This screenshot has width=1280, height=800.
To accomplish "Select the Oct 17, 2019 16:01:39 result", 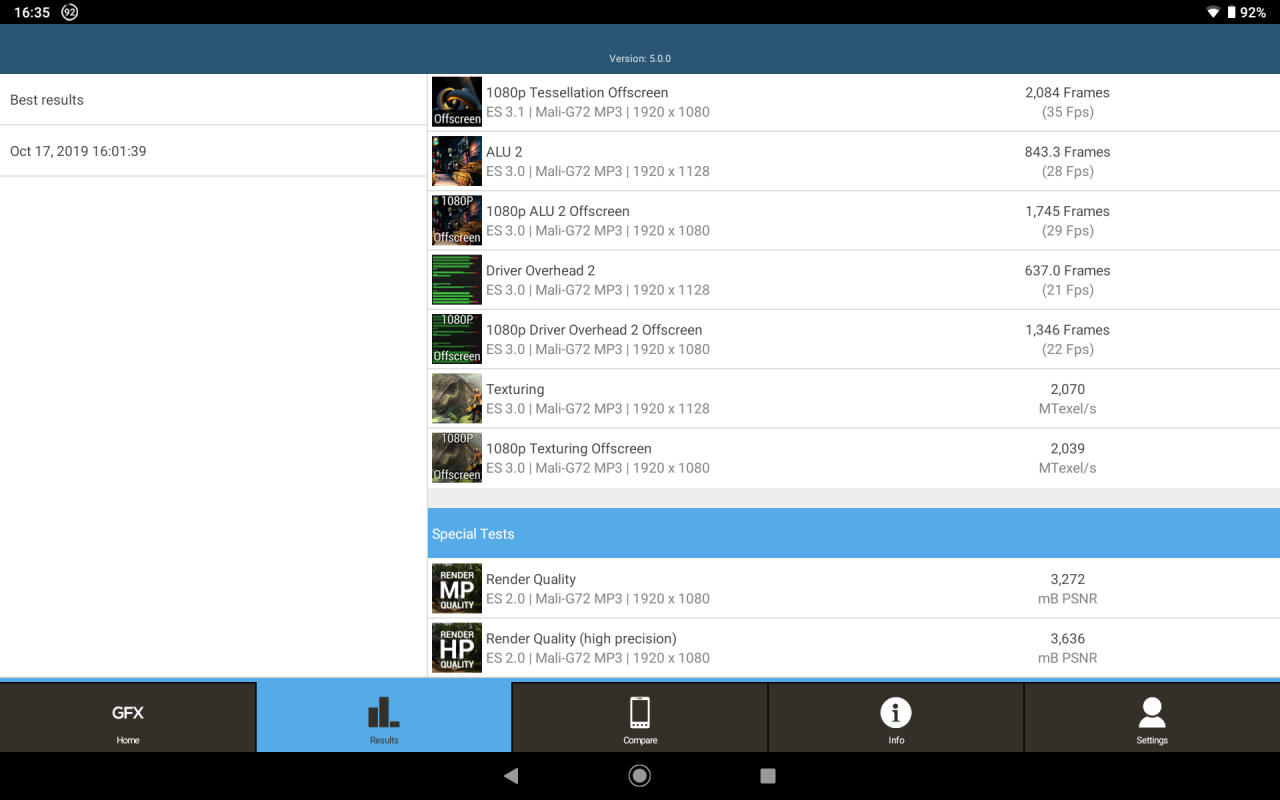I will (213, 151).
